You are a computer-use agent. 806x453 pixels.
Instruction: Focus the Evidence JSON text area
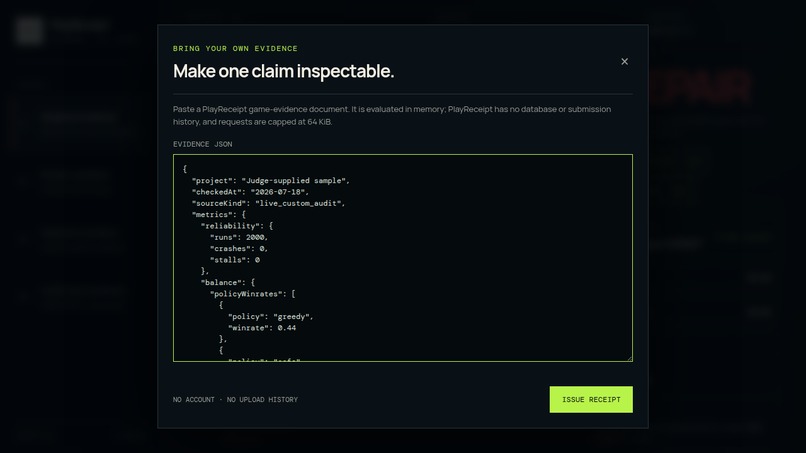tap(402, 258)
